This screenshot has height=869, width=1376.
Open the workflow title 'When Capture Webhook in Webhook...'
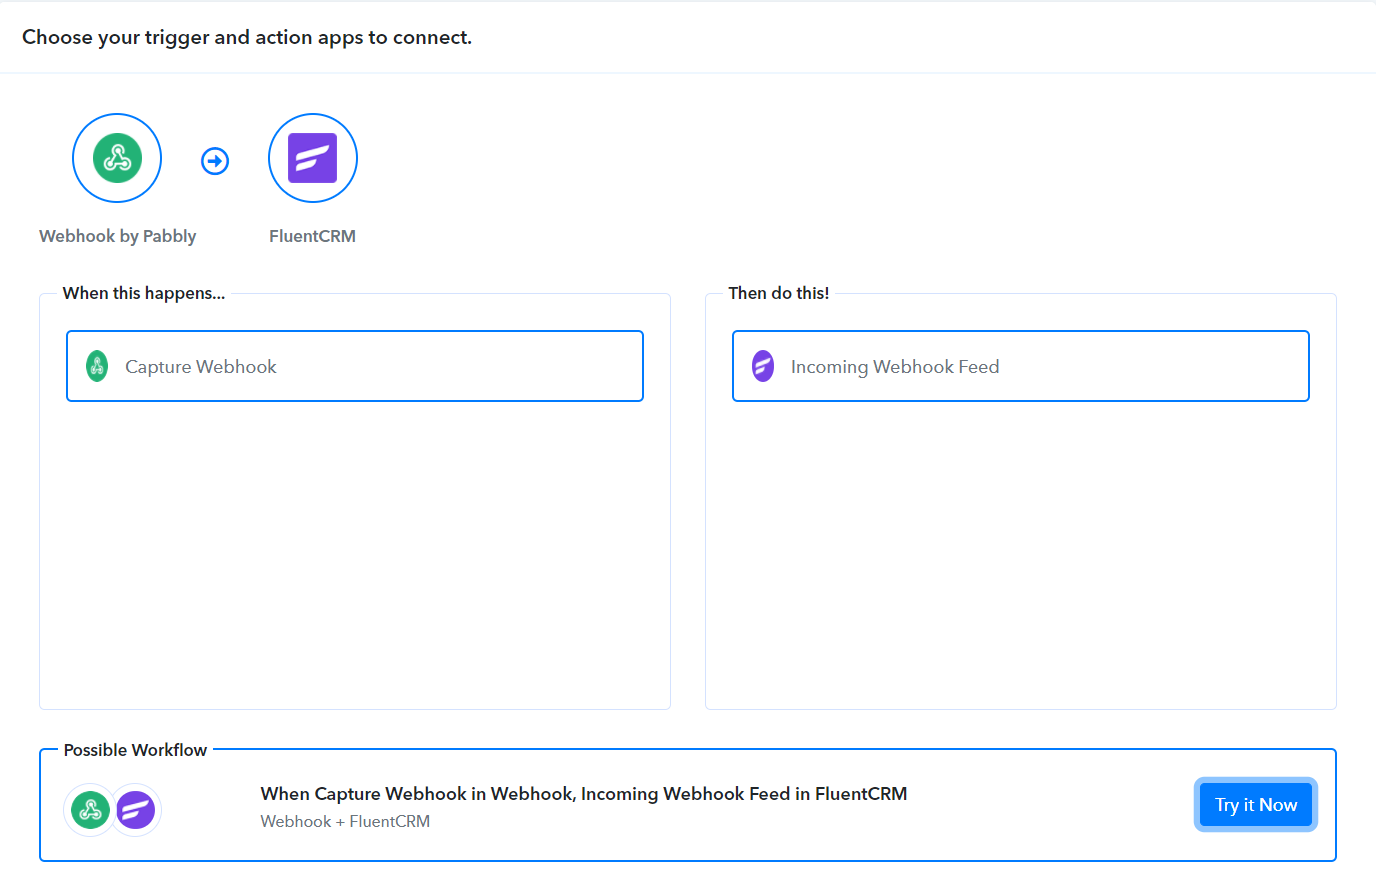tap(584, 794)
